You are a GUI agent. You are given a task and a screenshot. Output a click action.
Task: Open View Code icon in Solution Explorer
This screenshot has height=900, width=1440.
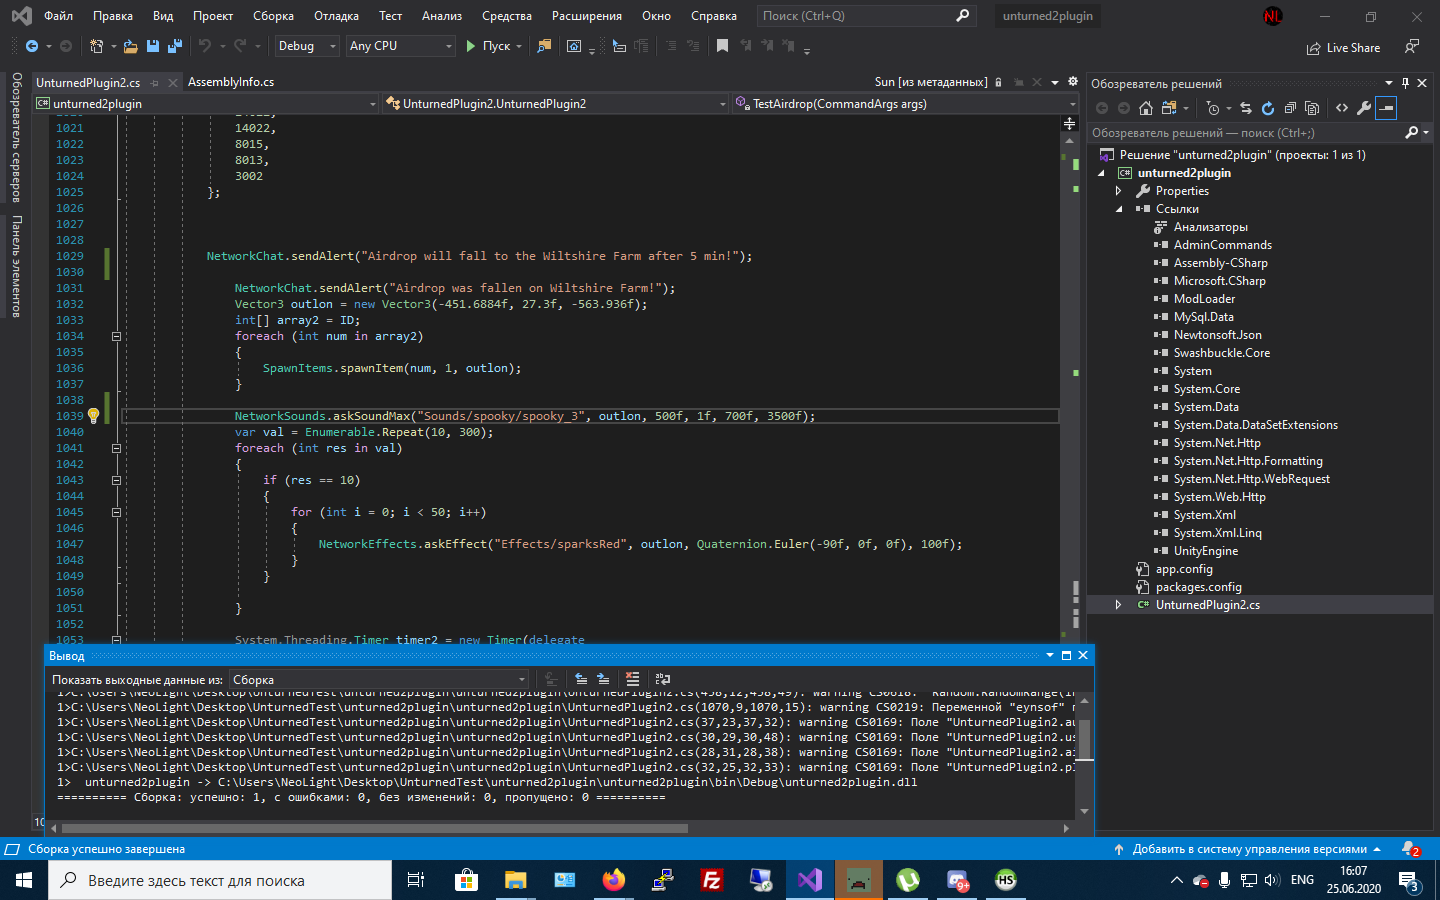[1342, 108]
